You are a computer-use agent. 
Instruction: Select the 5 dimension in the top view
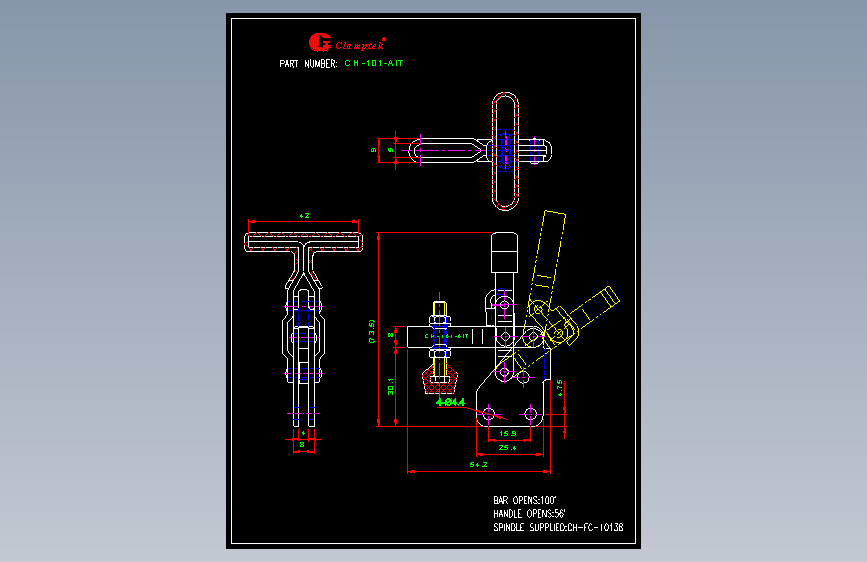[x=390, y=150]
